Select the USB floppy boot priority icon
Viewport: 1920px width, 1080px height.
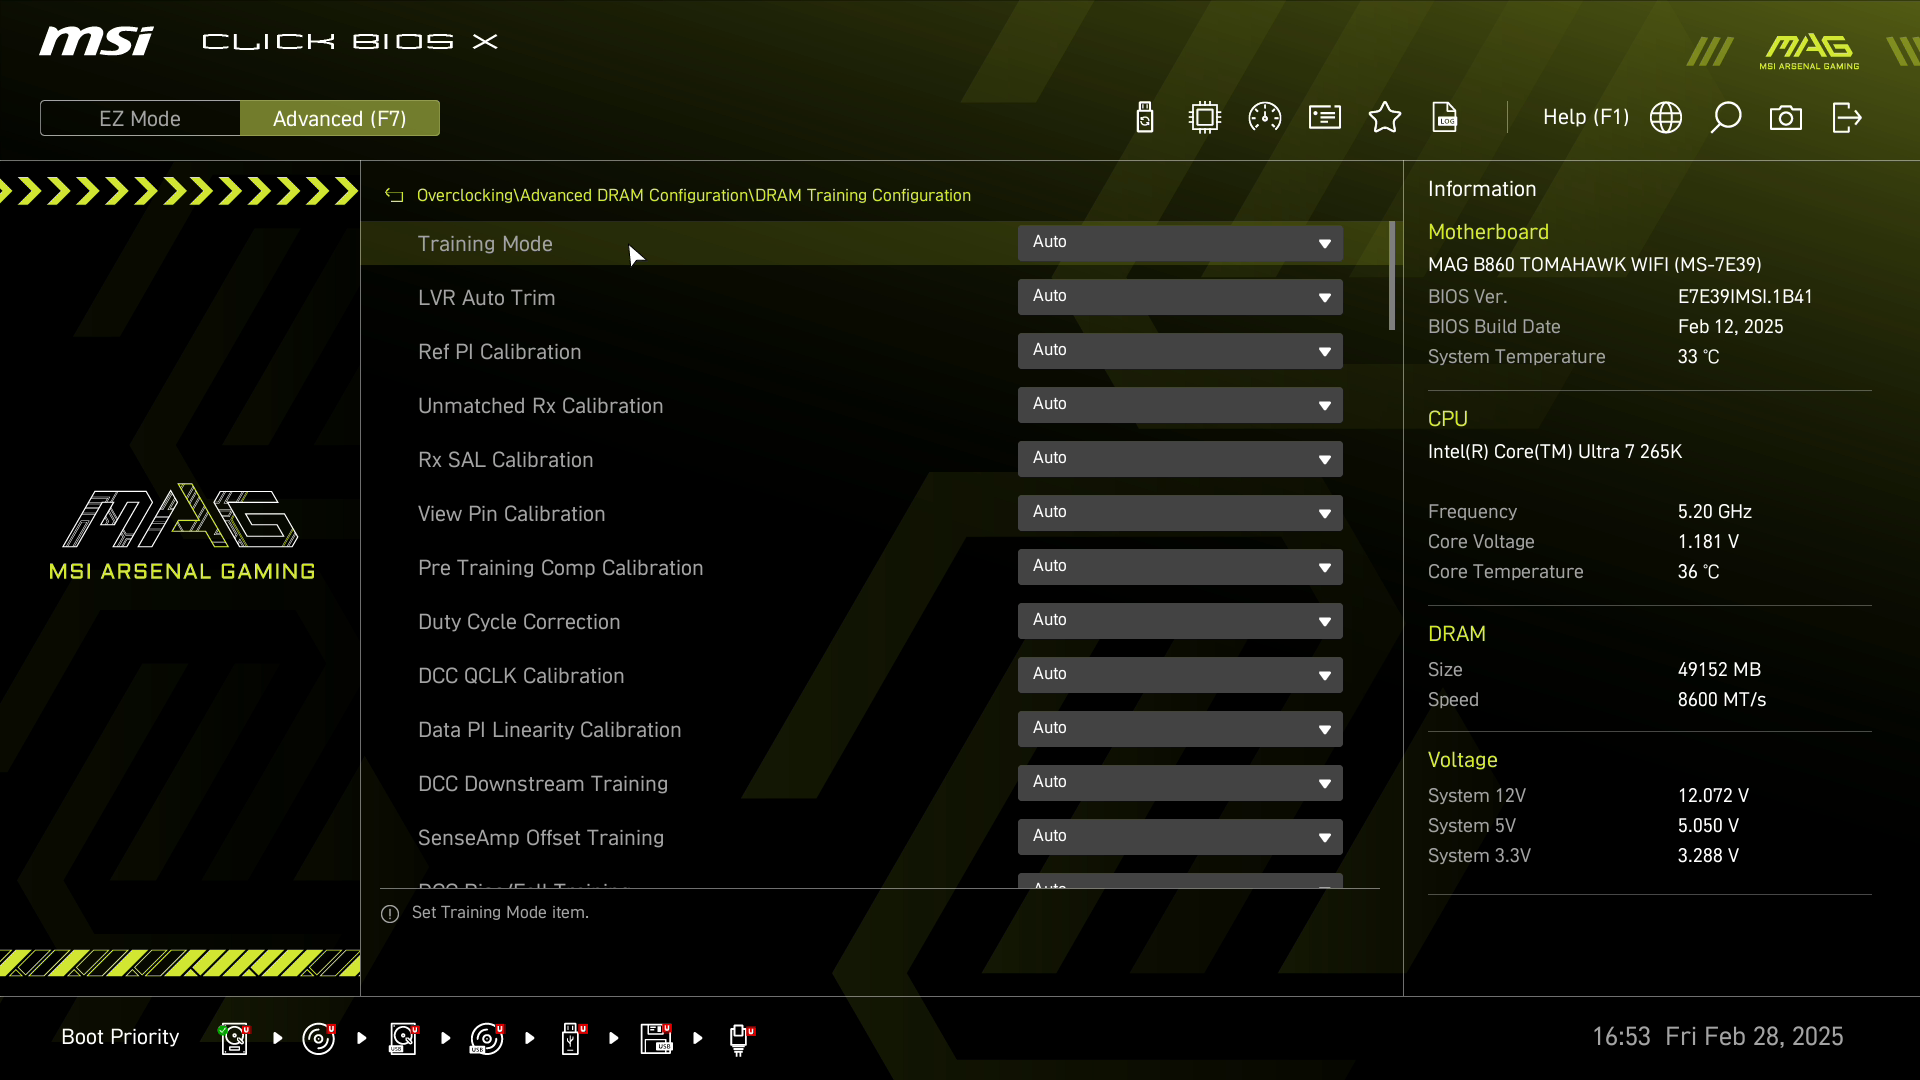point(656,1039)
